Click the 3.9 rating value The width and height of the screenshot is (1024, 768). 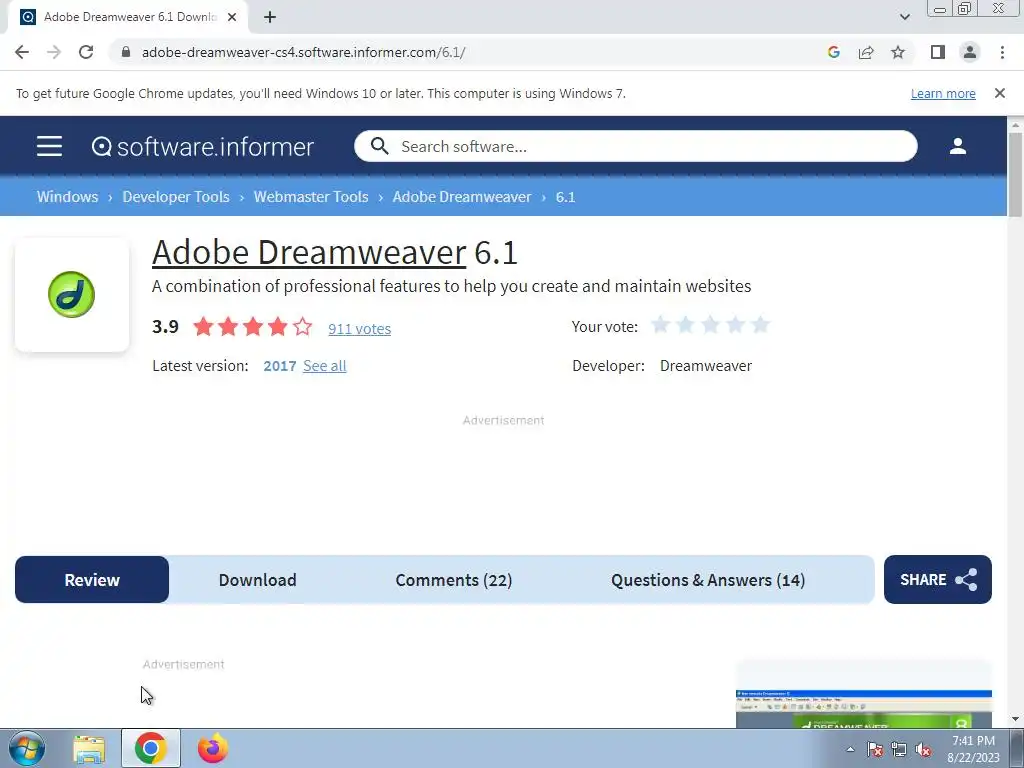(x=165, y=327)
